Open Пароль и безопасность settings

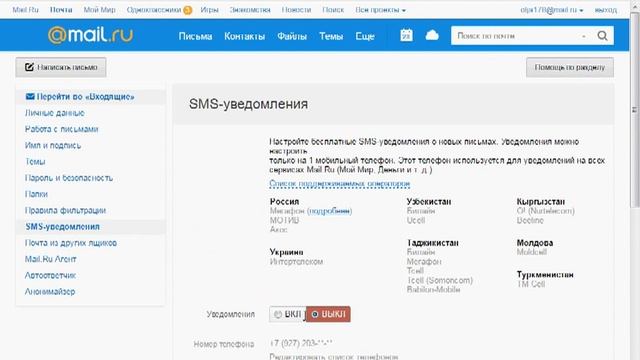pyautogui.click(x=69, y=178)
